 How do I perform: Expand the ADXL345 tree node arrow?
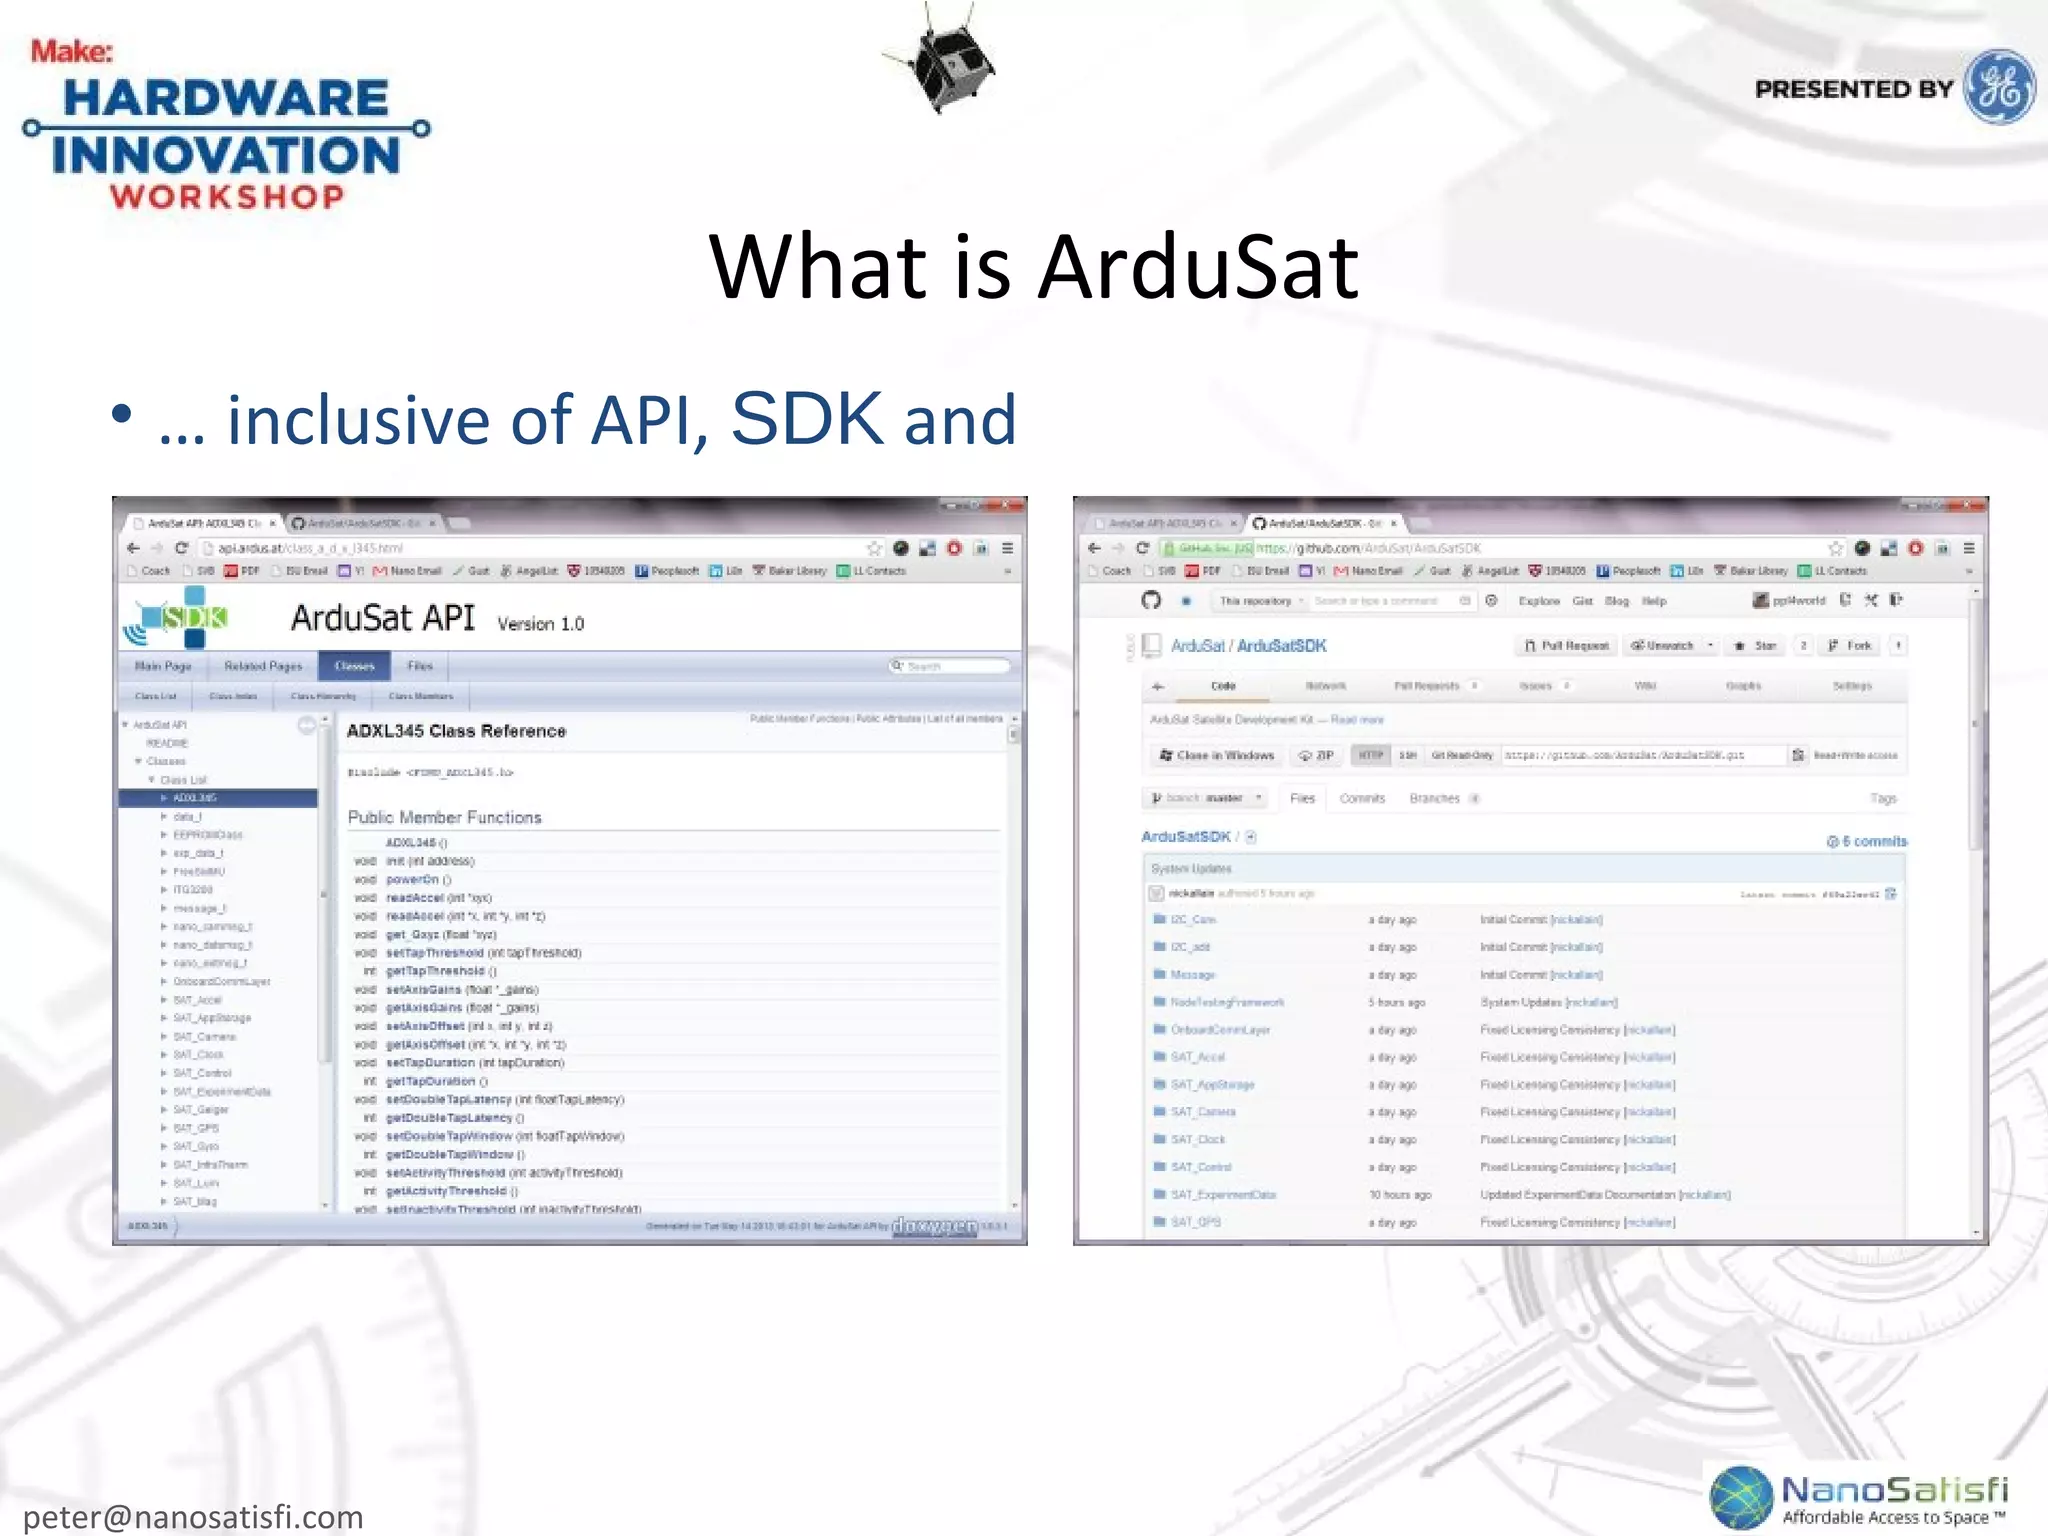164,798
